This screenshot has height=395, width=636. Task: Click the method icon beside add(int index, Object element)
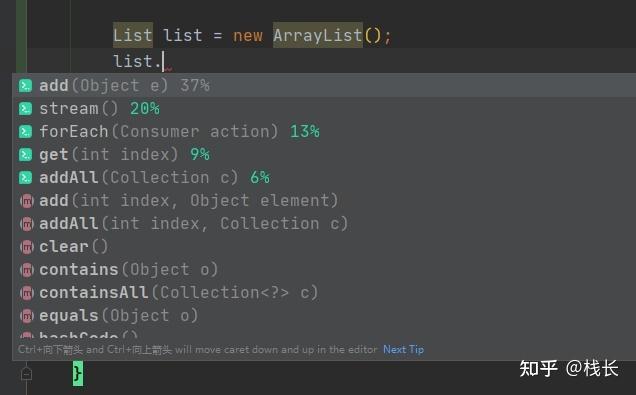coord(27,201)
